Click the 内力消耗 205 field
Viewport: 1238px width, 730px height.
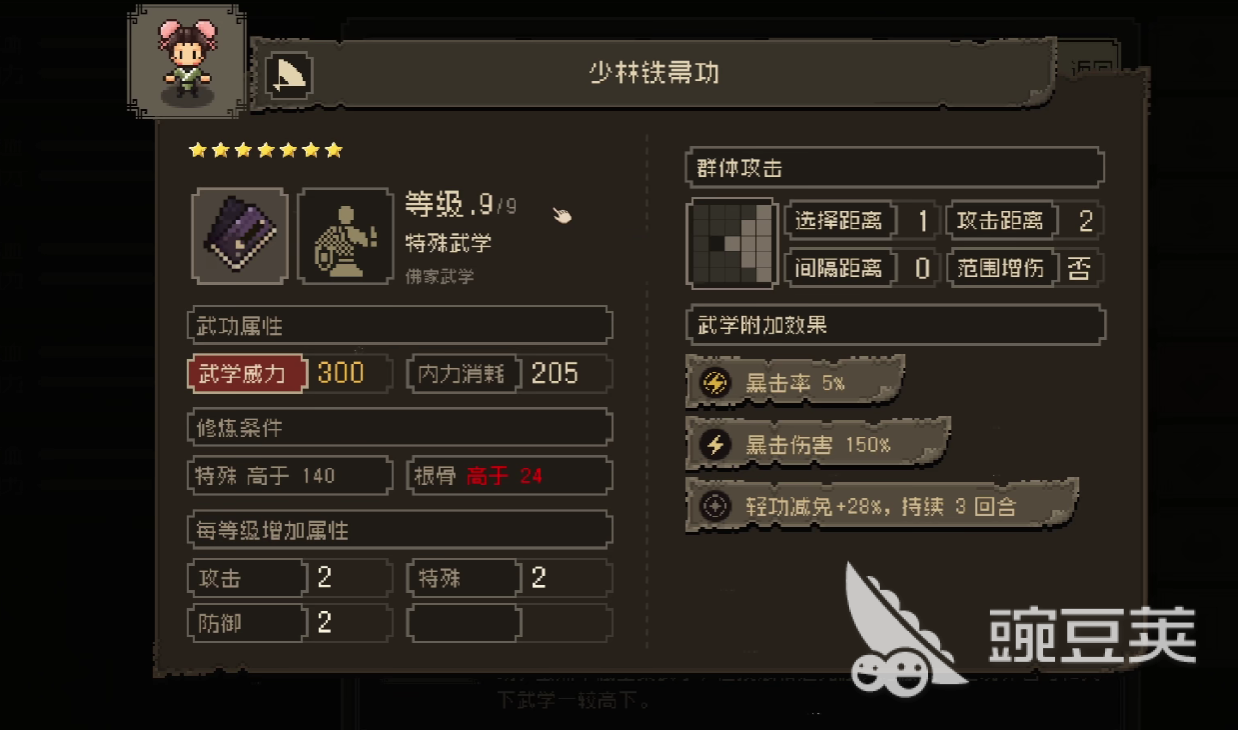click(x=510, y=374)
